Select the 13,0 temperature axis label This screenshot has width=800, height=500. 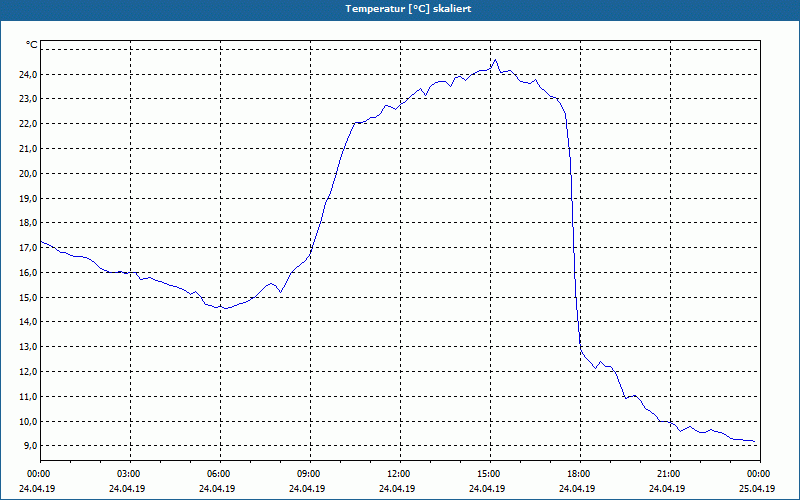(28, 346)
